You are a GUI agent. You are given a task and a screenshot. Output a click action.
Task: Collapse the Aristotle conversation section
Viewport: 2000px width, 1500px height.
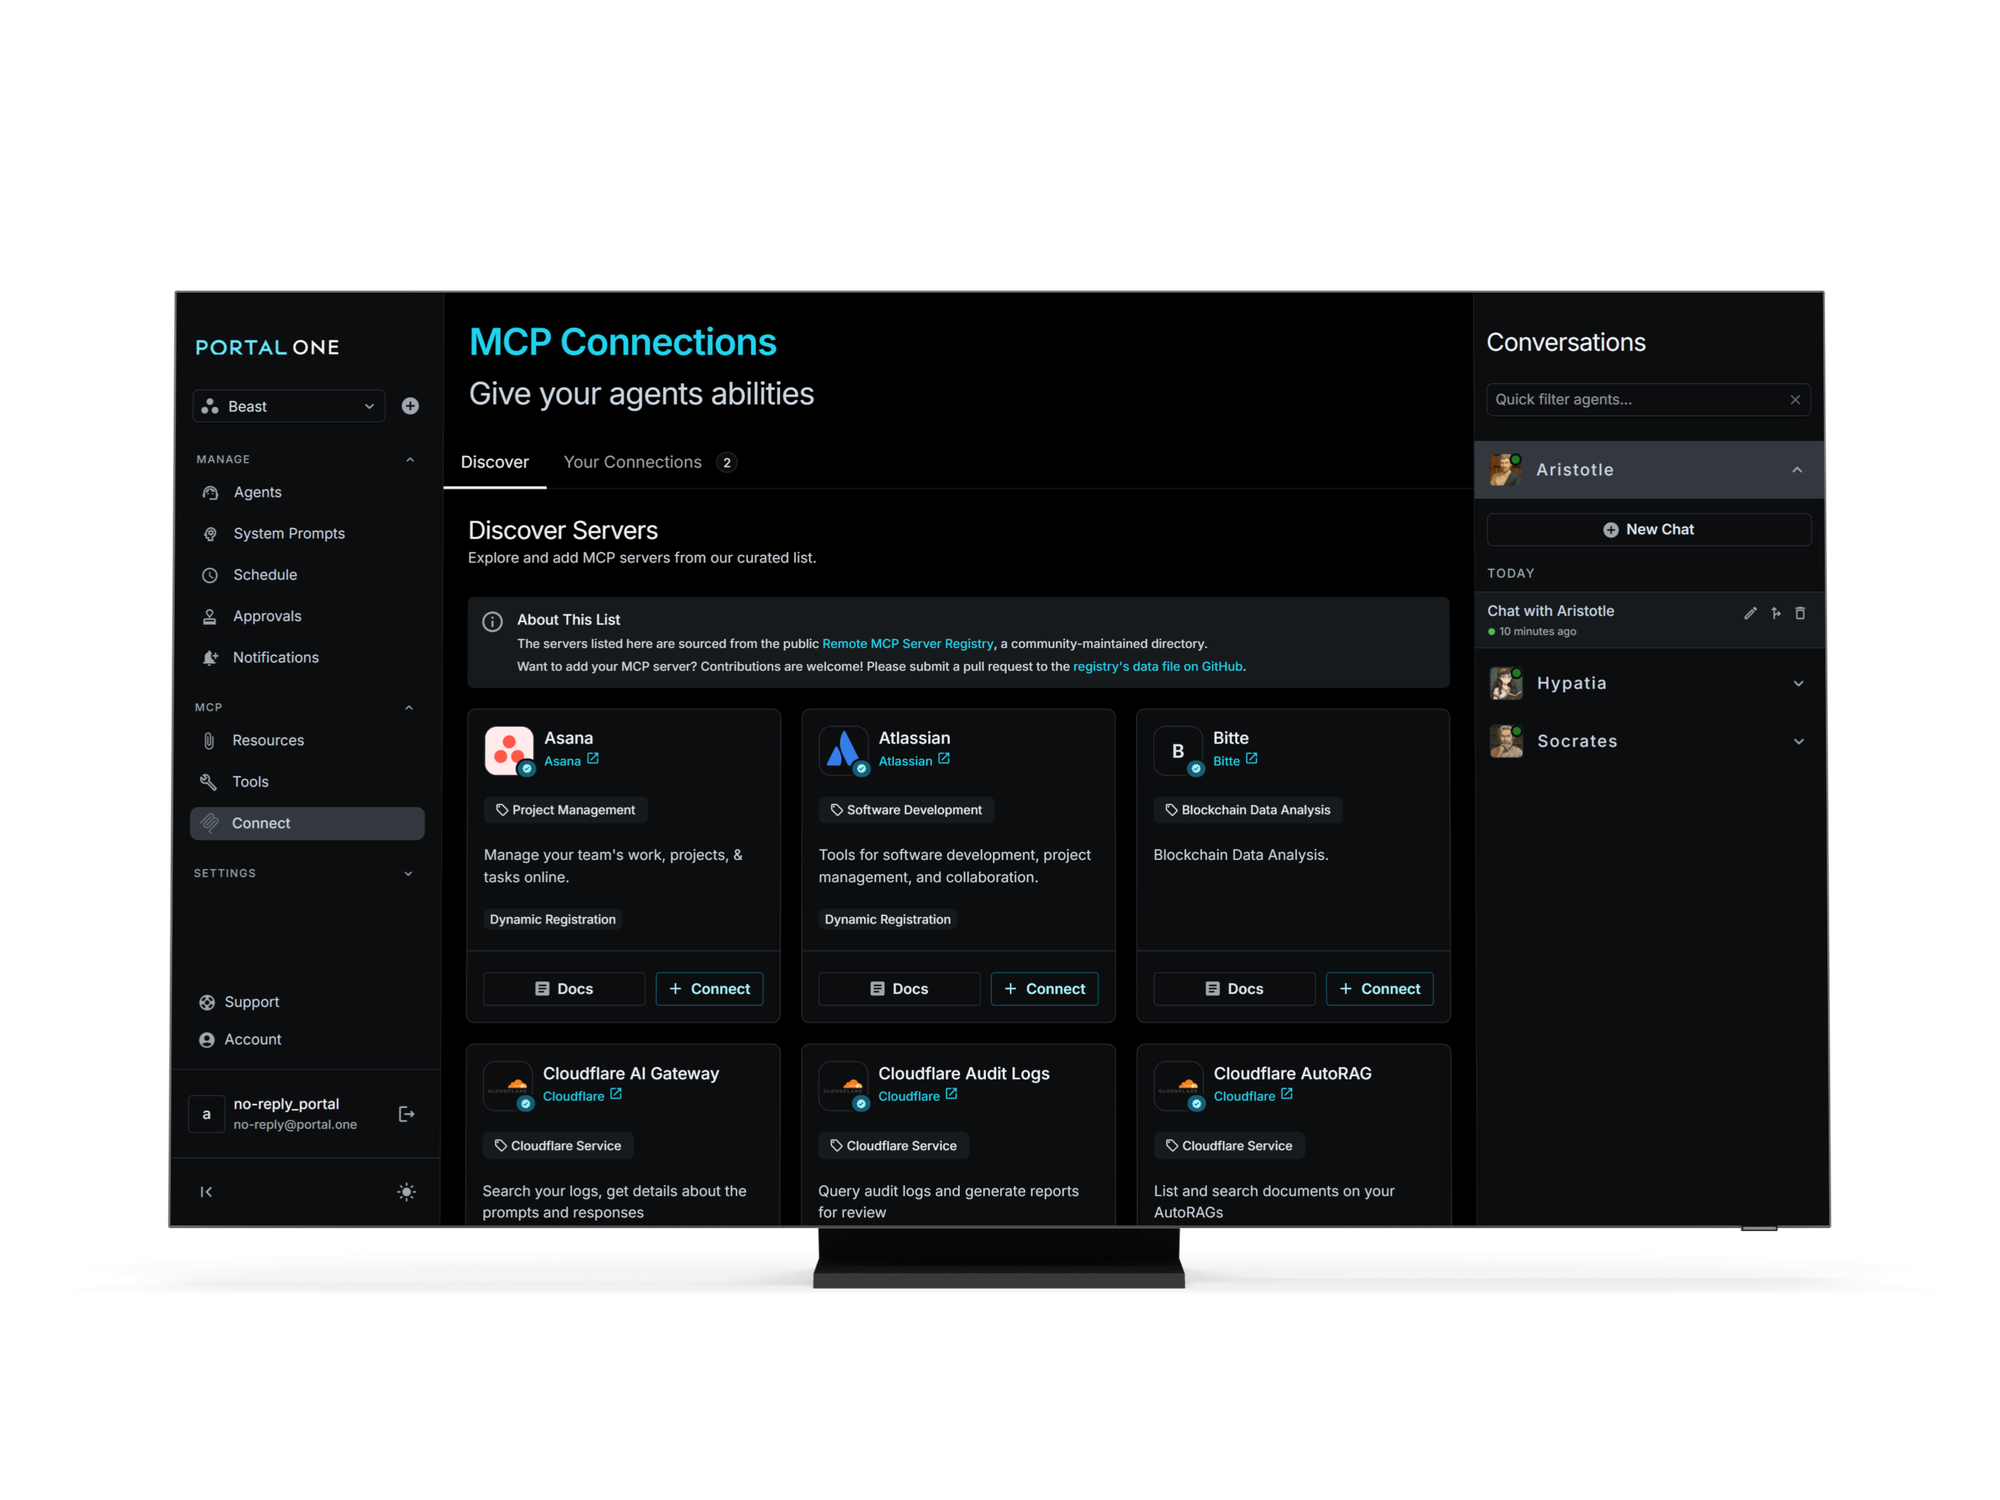click(x=1798, y=469)
